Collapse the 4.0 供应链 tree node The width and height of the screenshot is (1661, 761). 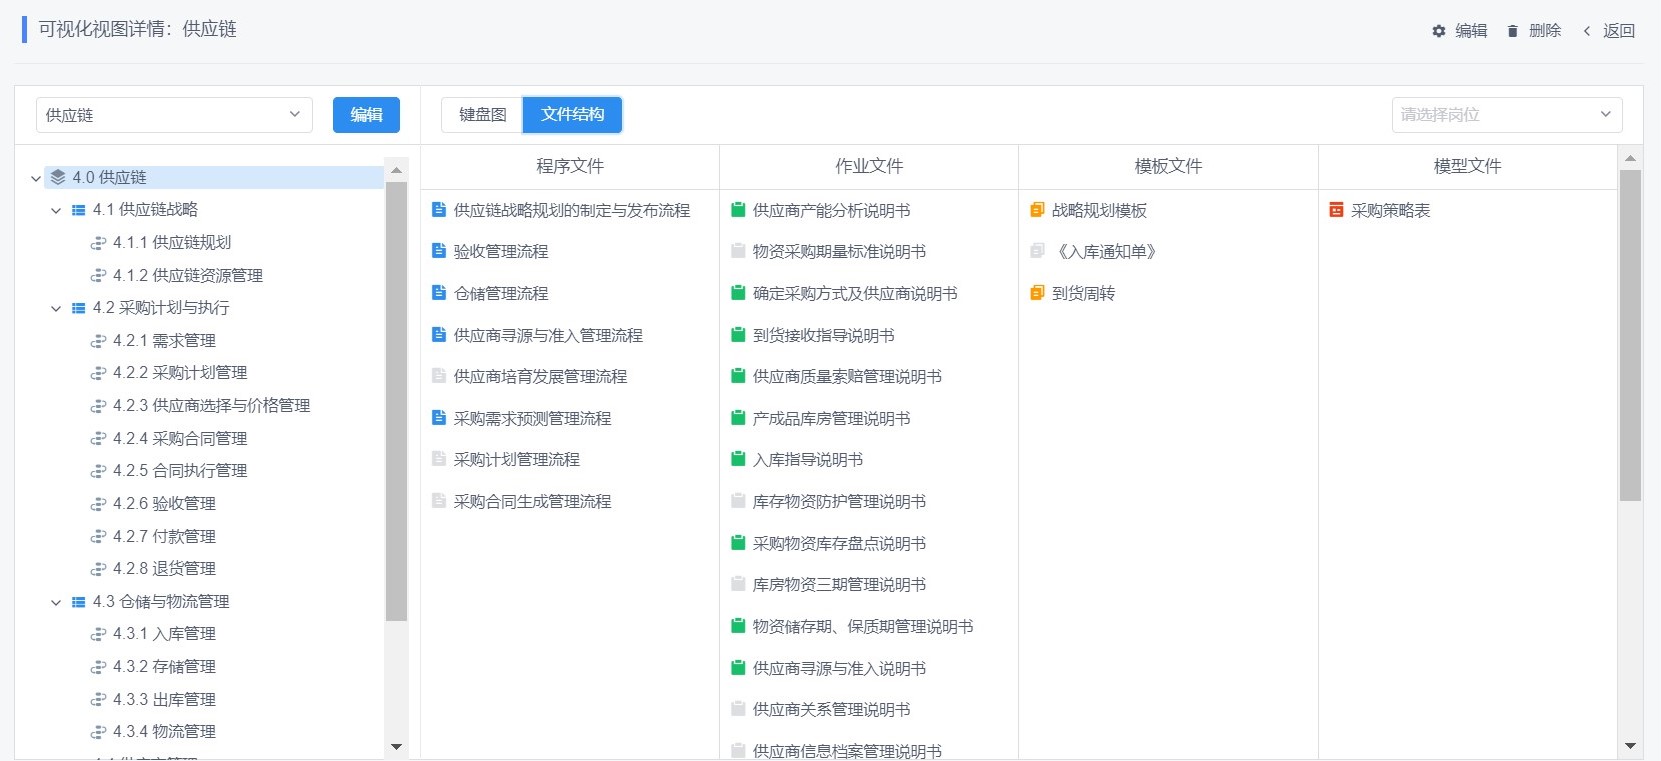(36, 178)
